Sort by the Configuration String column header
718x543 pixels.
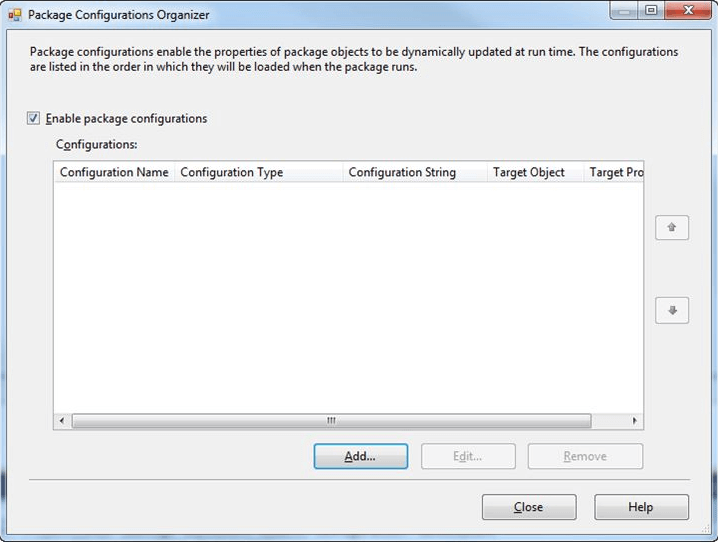(415, 173)
